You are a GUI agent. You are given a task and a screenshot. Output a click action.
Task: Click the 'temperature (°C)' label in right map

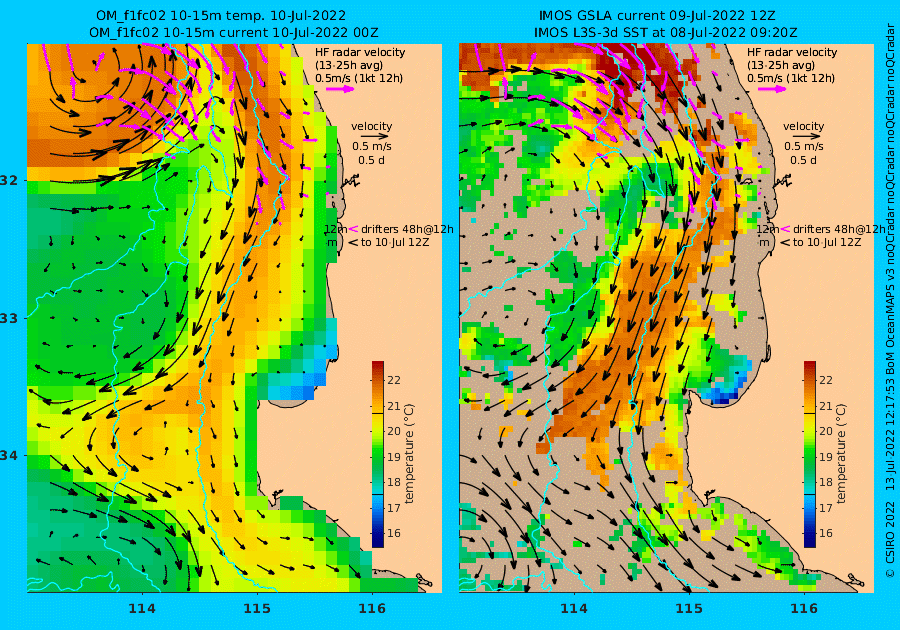841,454
